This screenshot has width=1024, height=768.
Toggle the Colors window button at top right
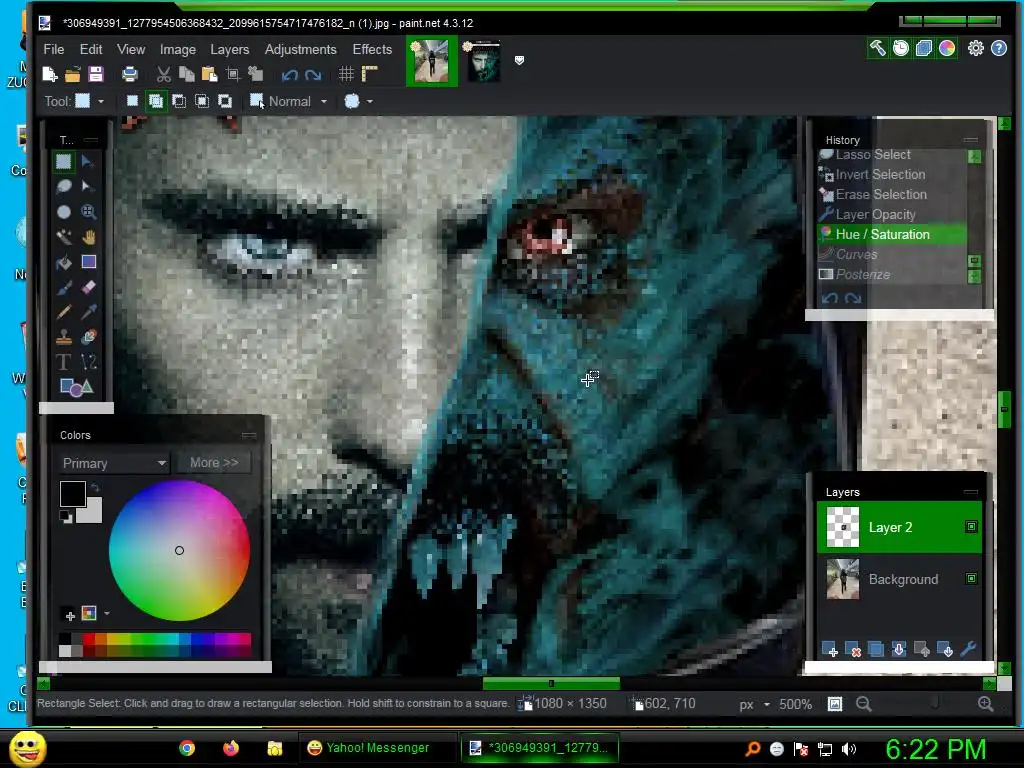point(947,48)
